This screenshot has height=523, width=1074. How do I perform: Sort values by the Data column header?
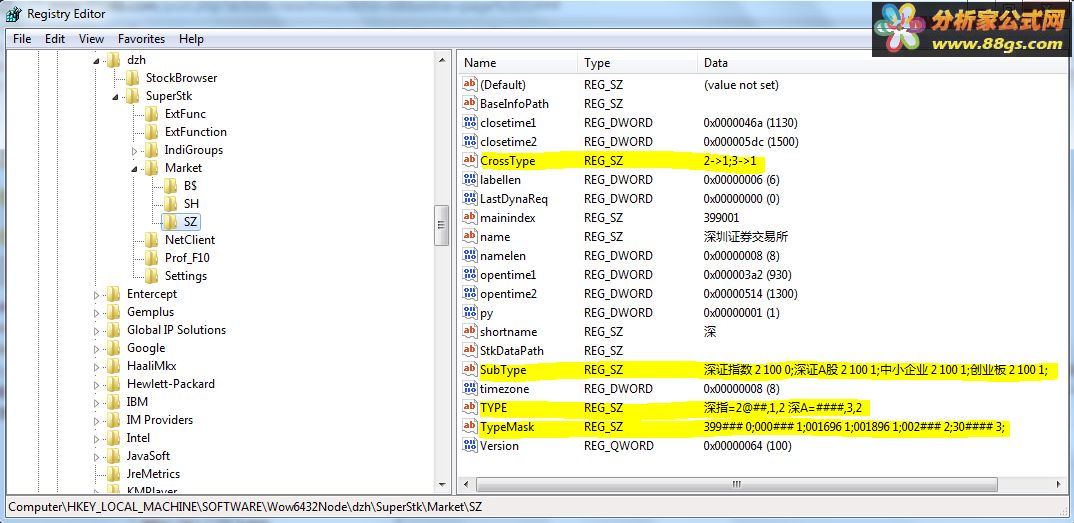[x=883, y=63]
